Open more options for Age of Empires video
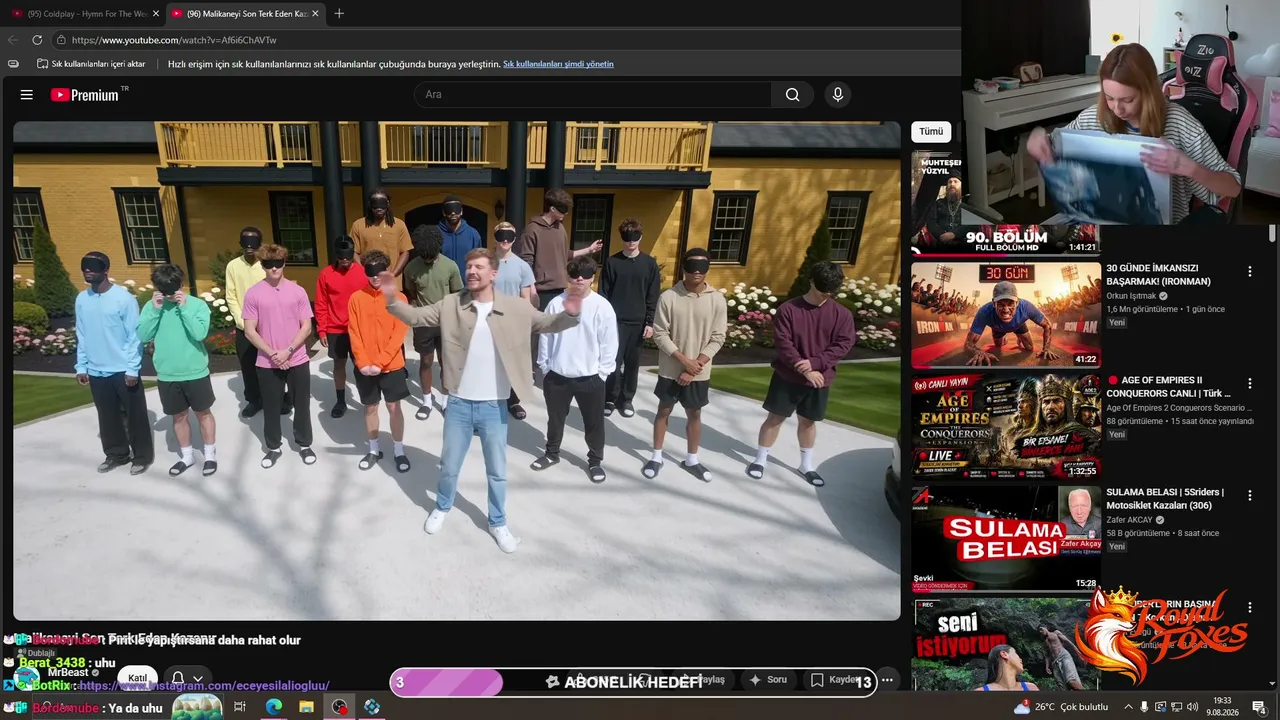1280x720 pixels. click(1249, 384)
